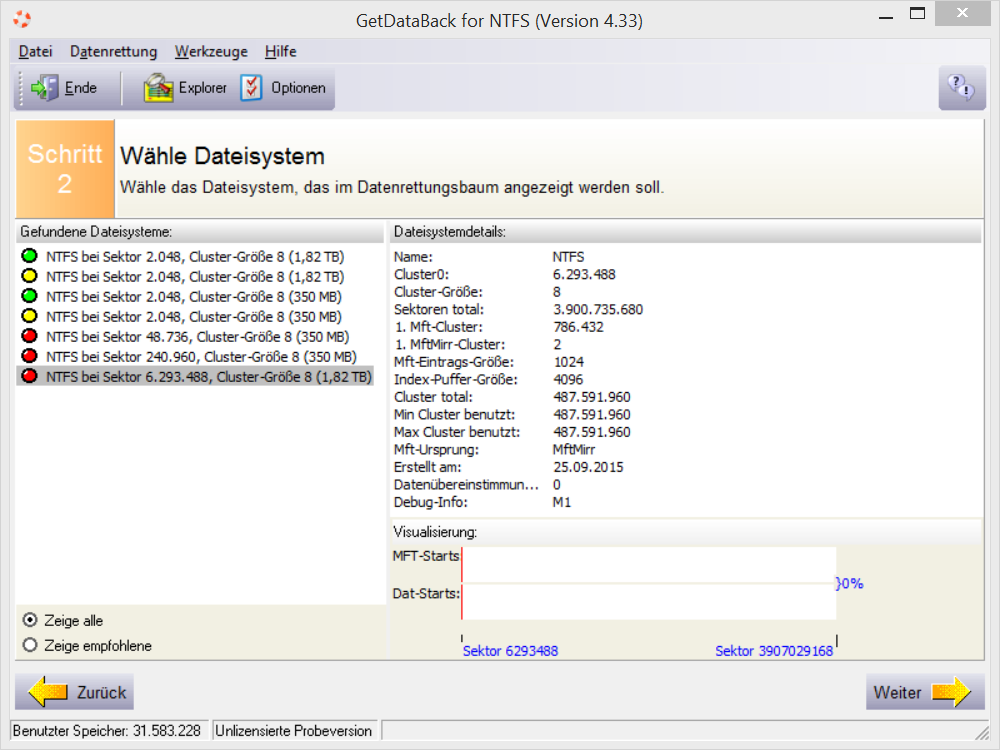The image size is (1000, 750).
Task: Click Benutzter Speicher status bar entry
Action: 110,731
